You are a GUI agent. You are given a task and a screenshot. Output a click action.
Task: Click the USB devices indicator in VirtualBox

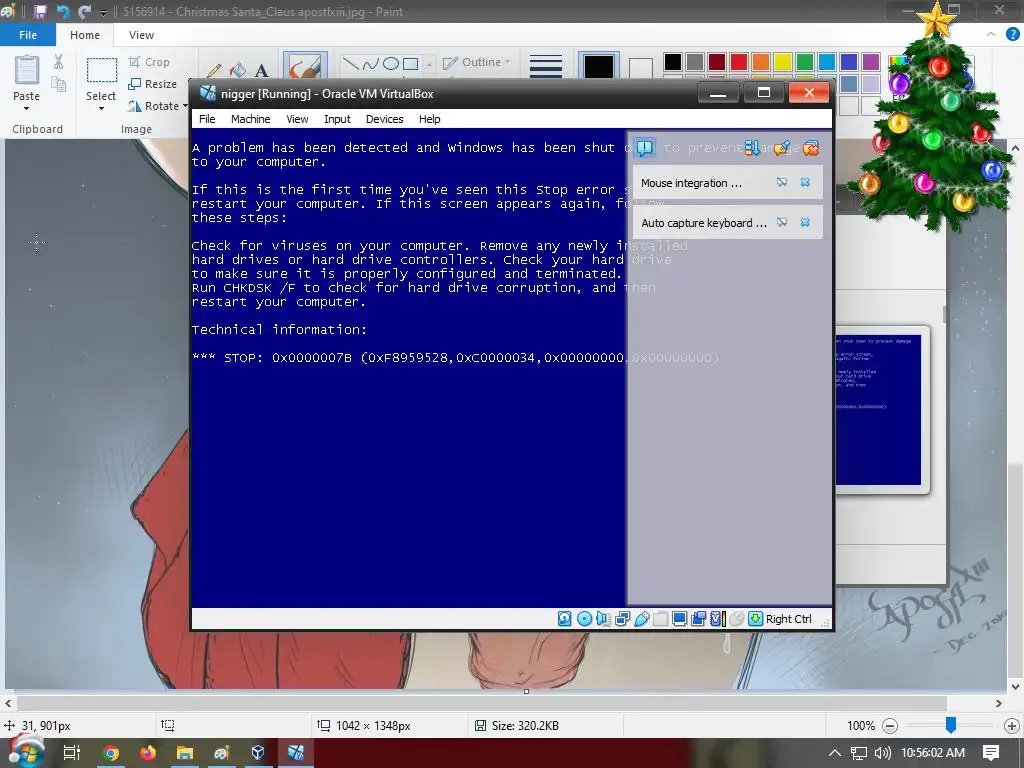pyautogui.click(x=641, y=618)
